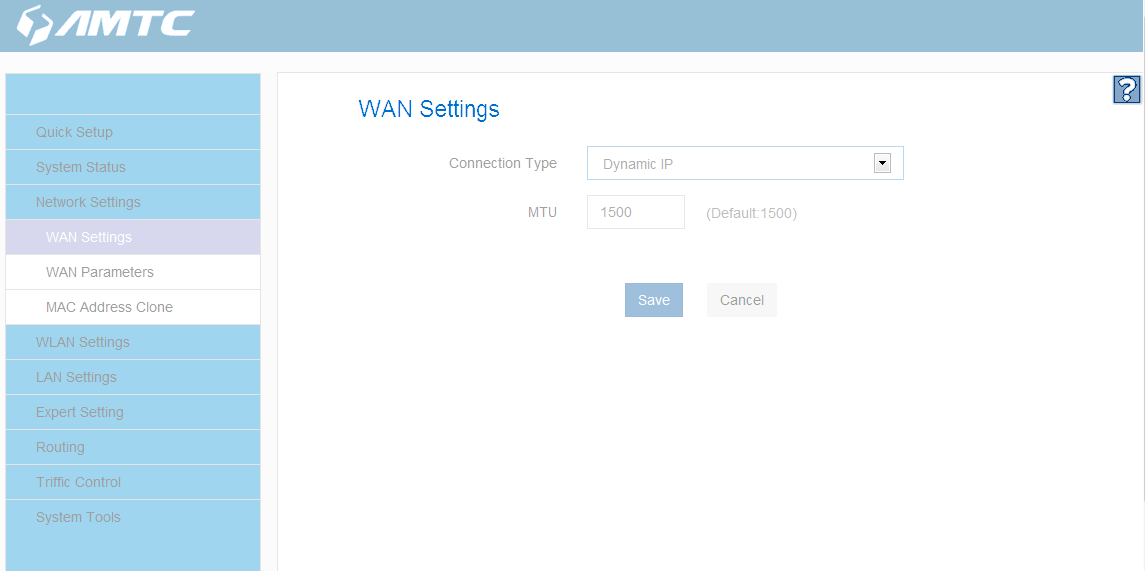
Task: Open the help question mark icon
Action: pos(1127,90)
